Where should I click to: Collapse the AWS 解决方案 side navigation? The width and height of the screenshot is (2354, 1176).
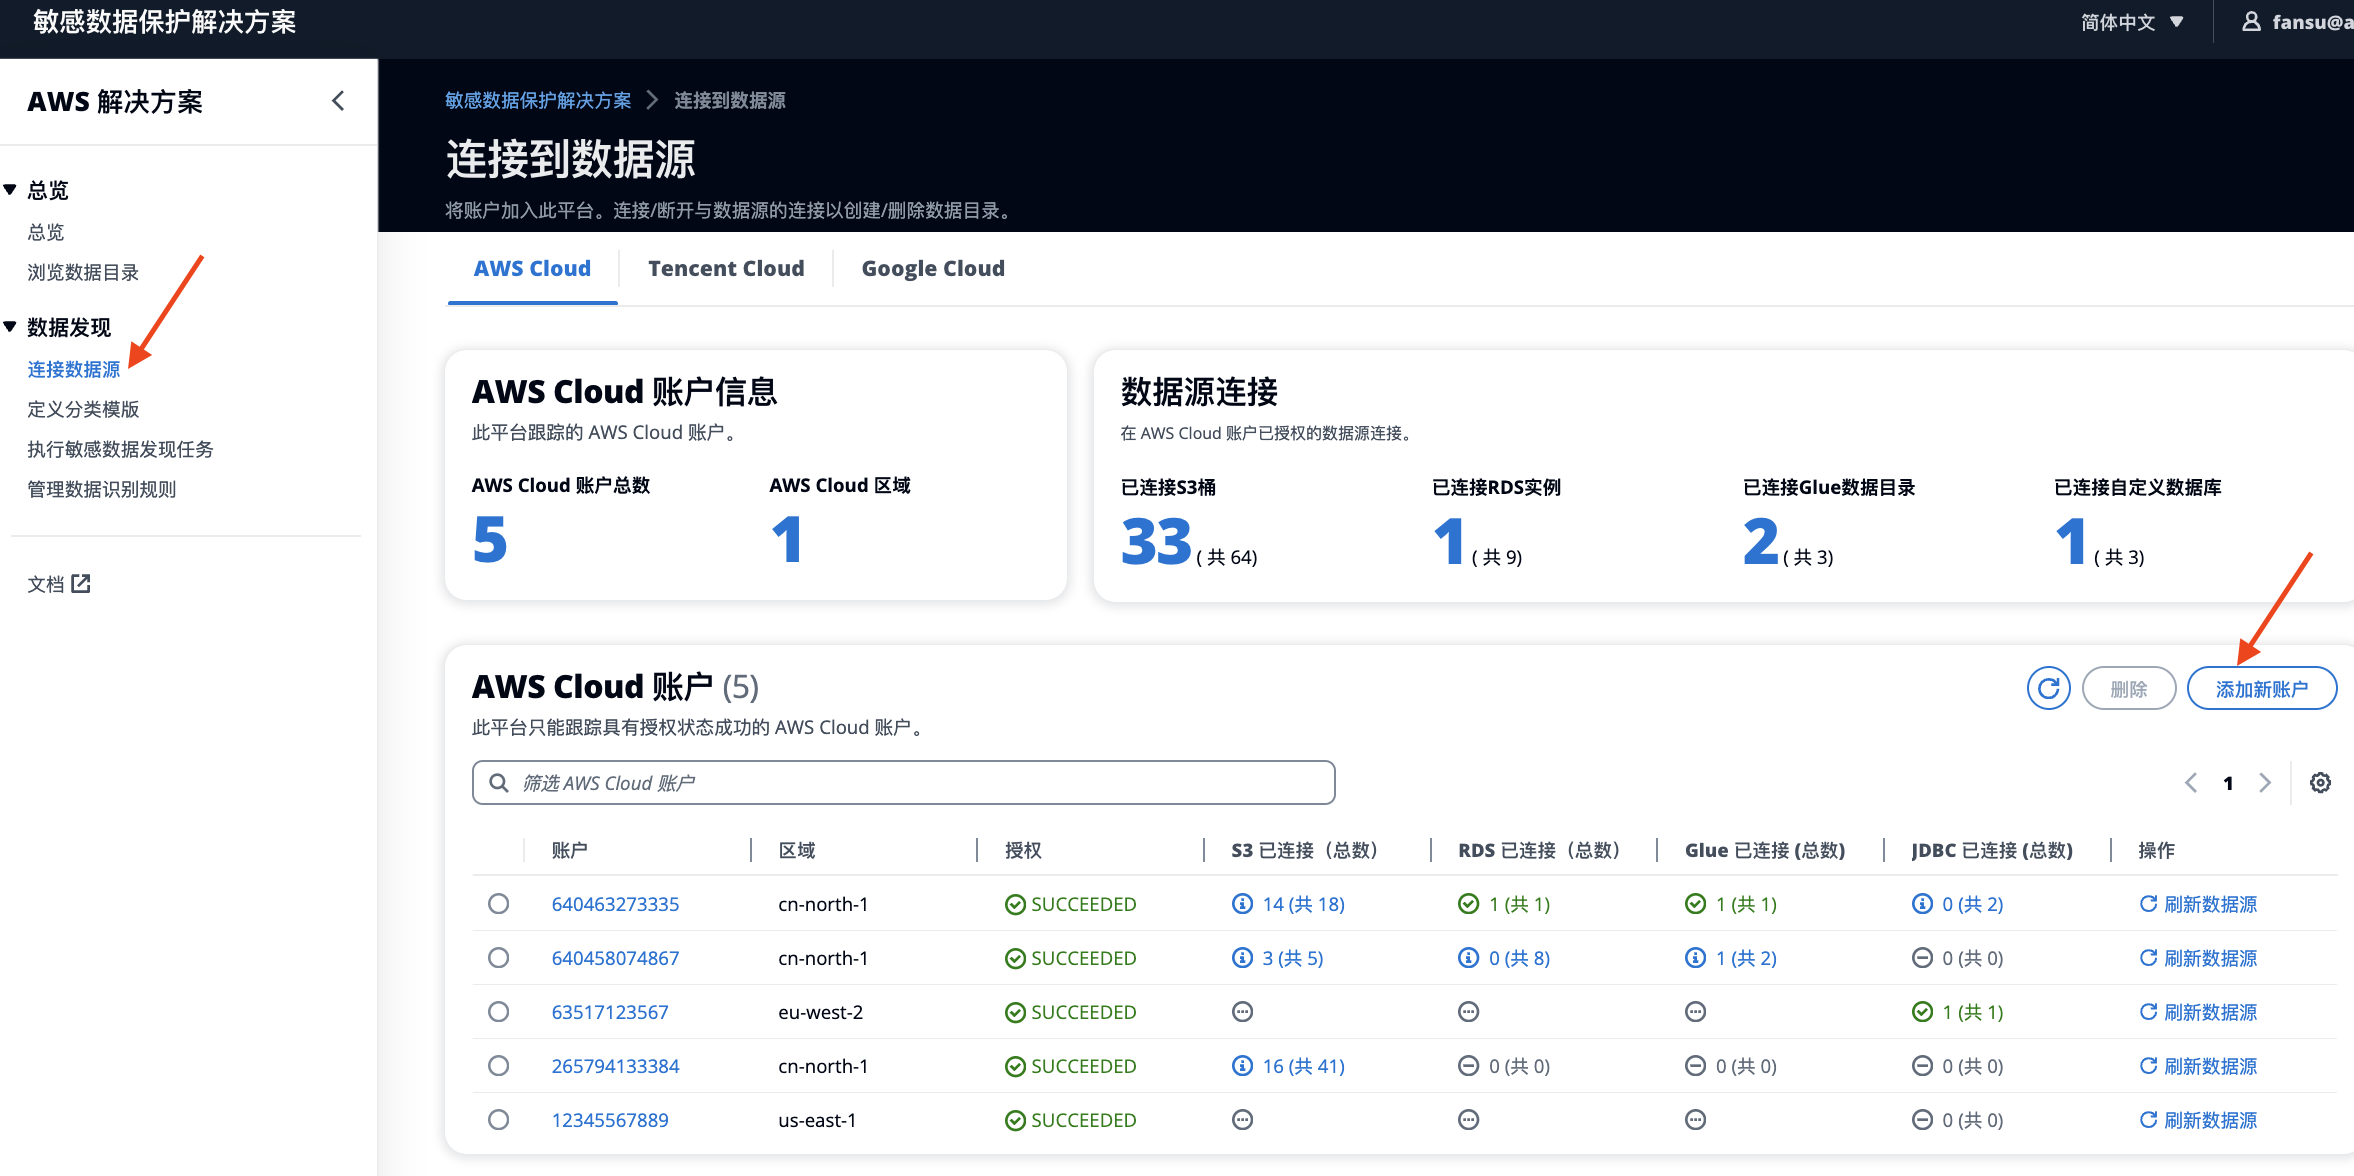click(x=338, y=101)
